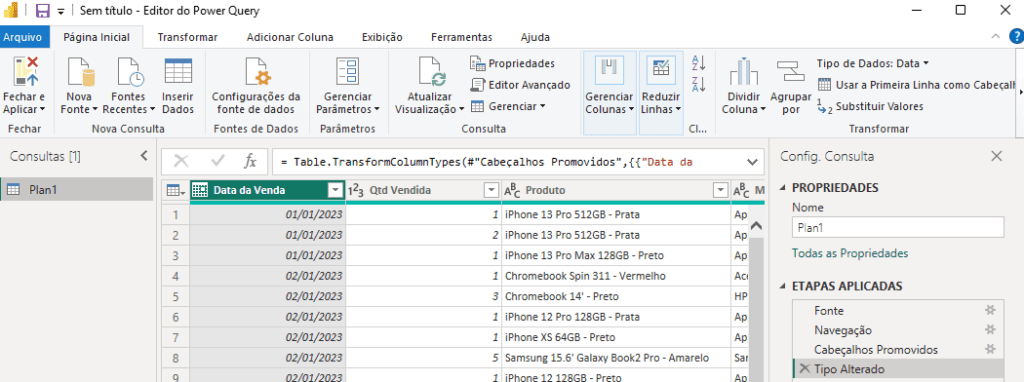This screenshot has height=382, width=1024.
Task: Open Qtd Vendida filter dropdown
Action: click(x=491, y=190)
